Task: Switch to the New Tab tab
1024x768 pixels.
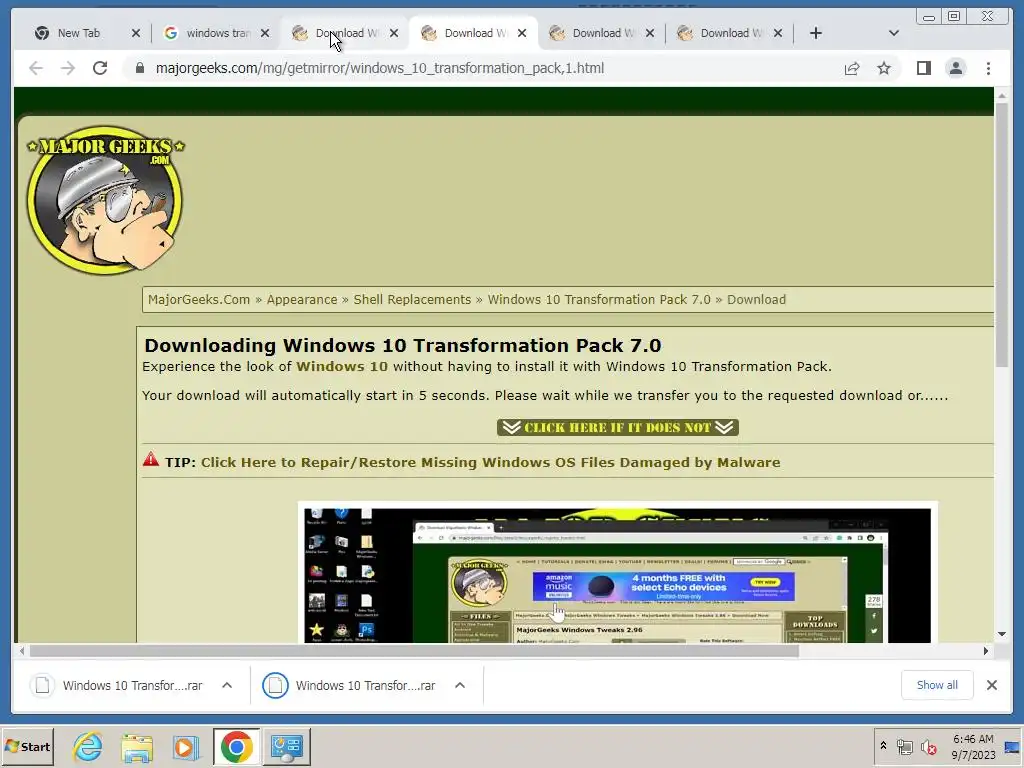Action: click(79, 33)
